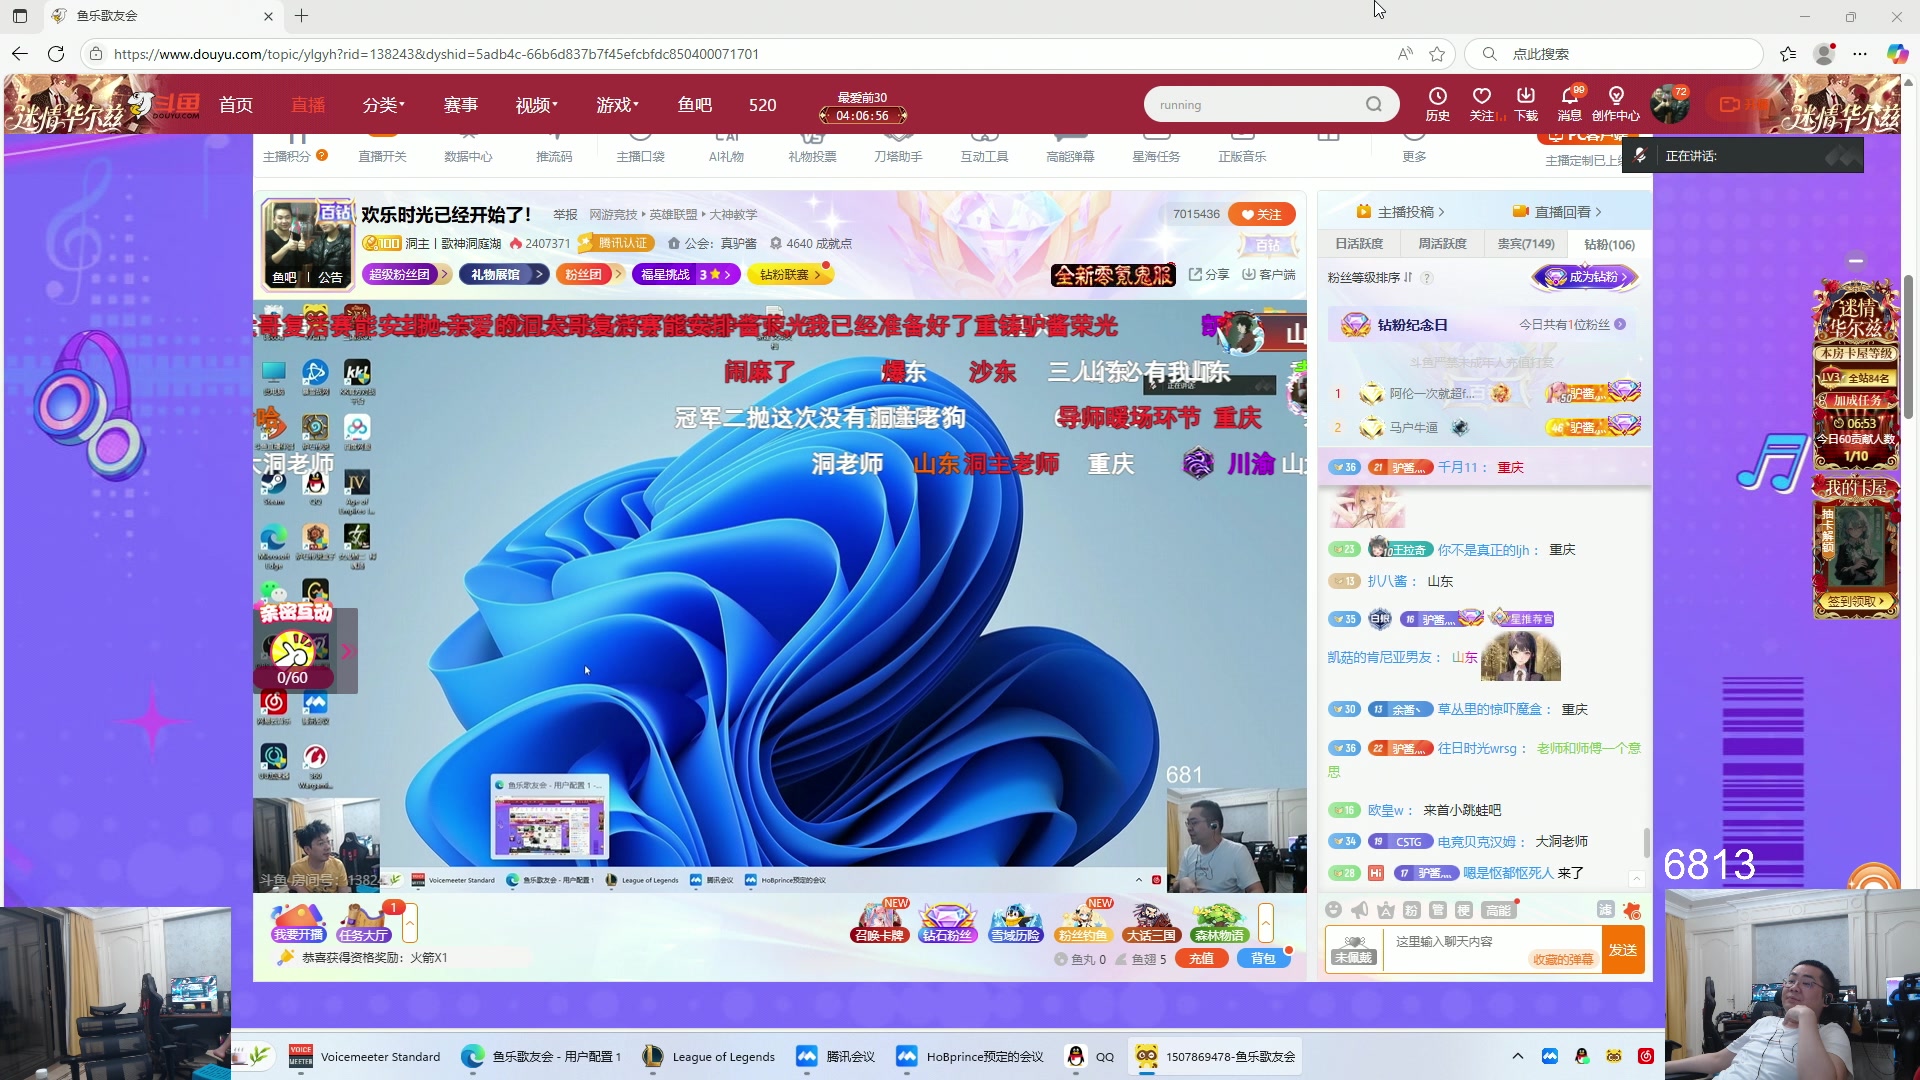The height and width of the screenshot is (1080, 1920).
Task: Click the 收藏的弹幕 saved comments button
Action: pyautogui.click(x=1562, y=959)
